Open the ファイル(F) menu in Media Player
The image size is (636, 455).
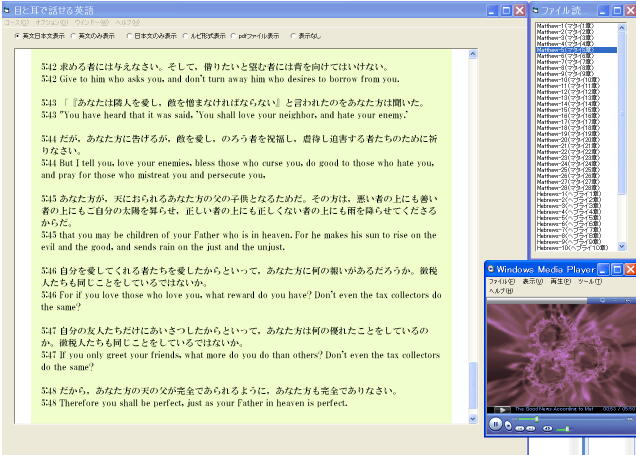[502, 281]
